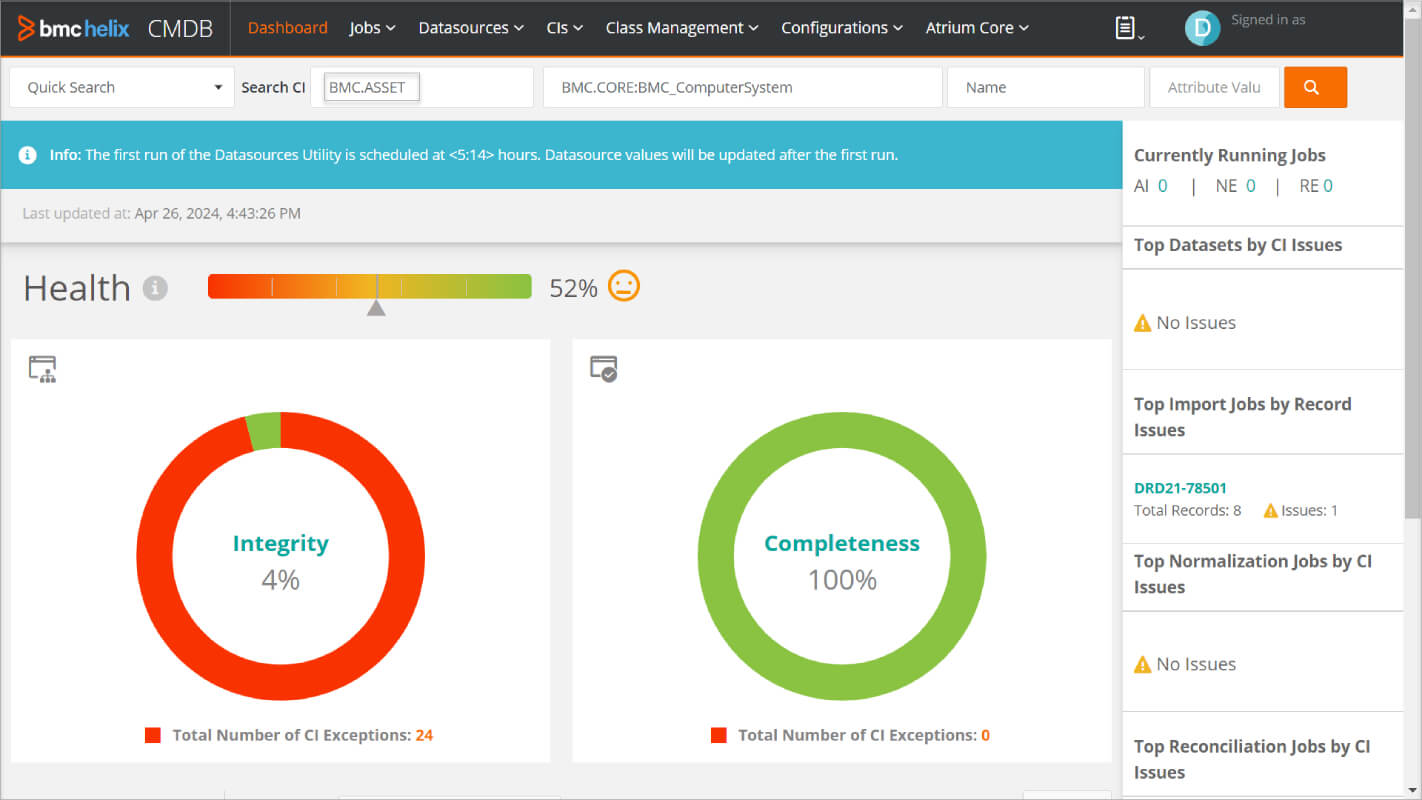Click the red Integrity legend swatch
This screenshot has height=800, width=1422.
coord(153,735)
